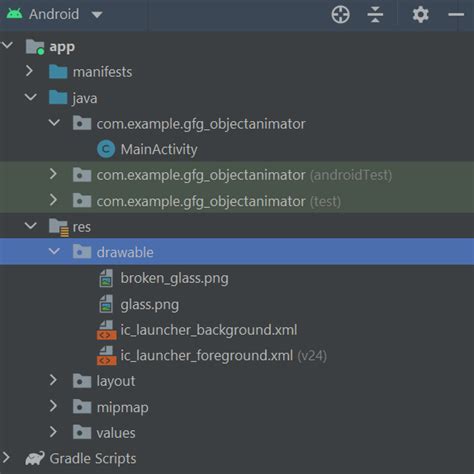Click the app module folder icon
The height and width of the screenshot is (474, 474).
(x=35, y=47)
